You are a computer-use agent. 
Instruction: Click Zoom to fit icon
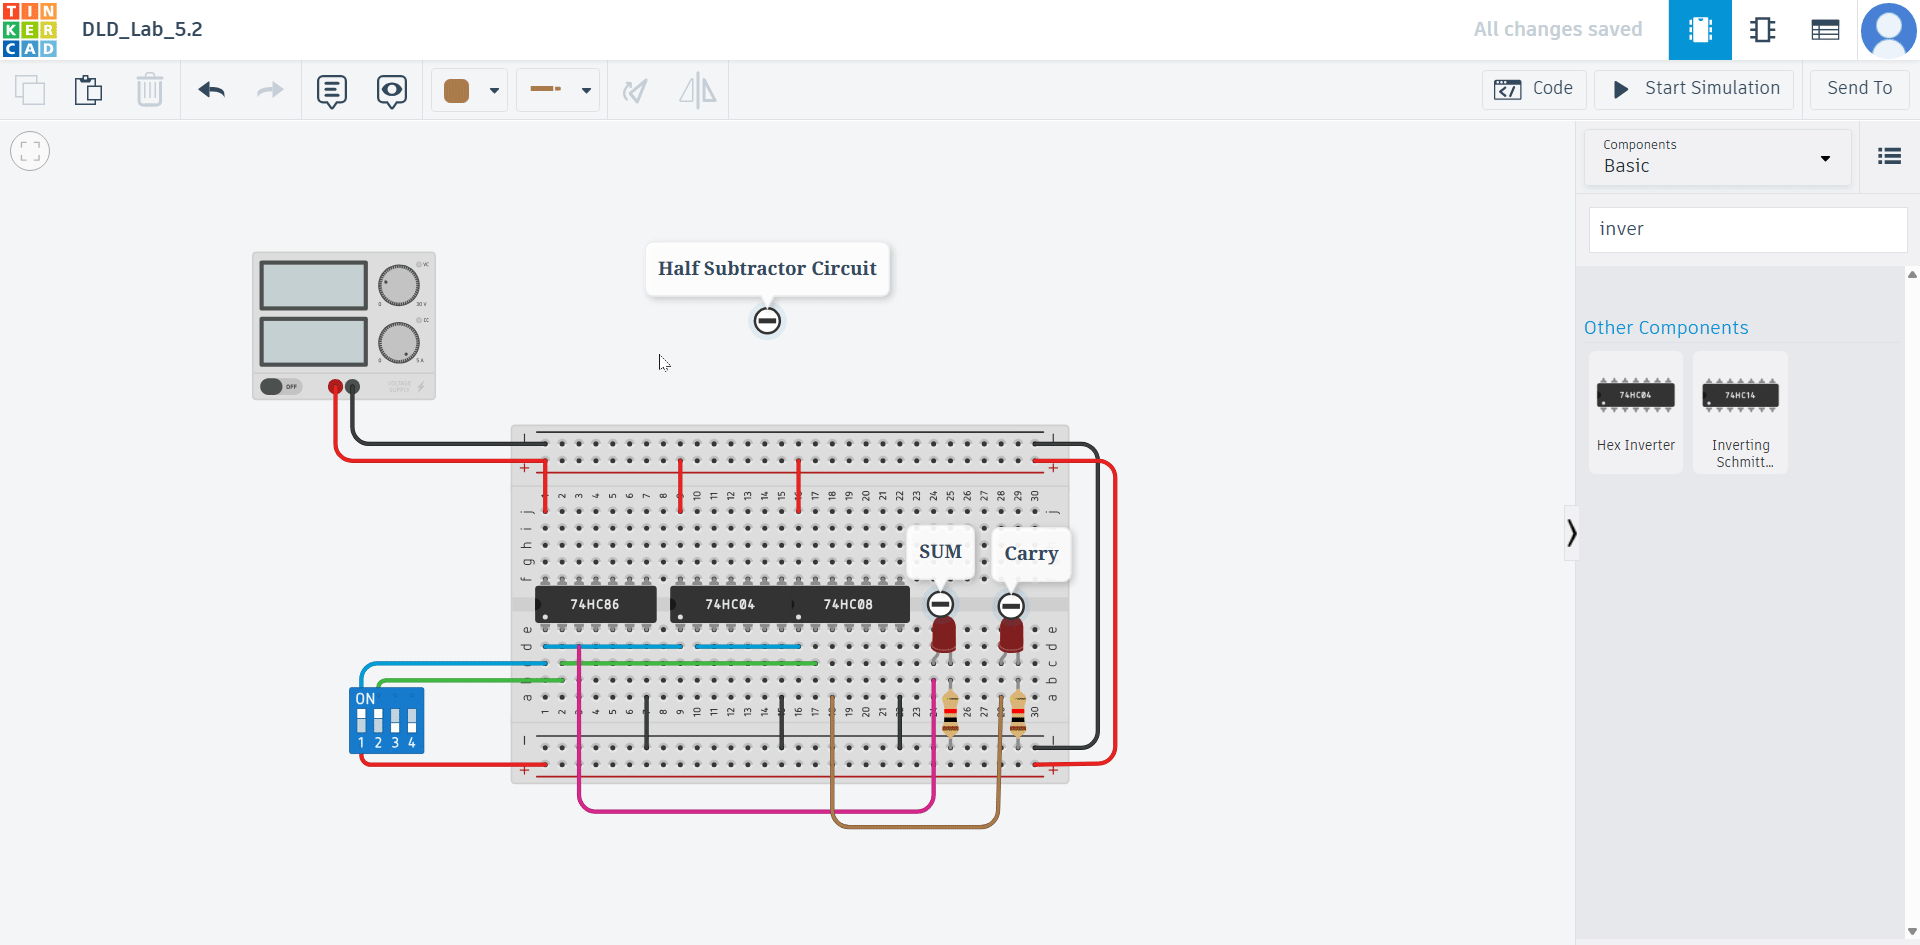(30, 152)
